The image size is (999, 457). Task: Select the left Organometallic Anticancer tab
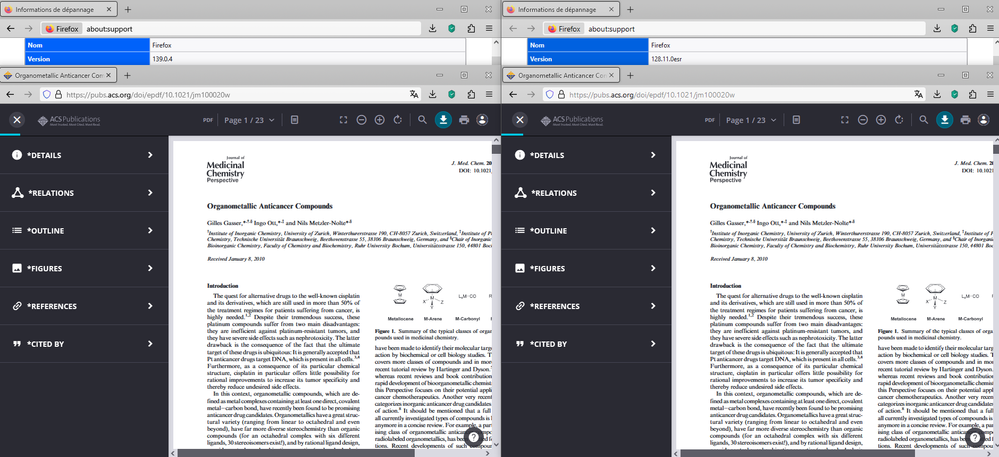pyautogui.click(x=59, y=75)
